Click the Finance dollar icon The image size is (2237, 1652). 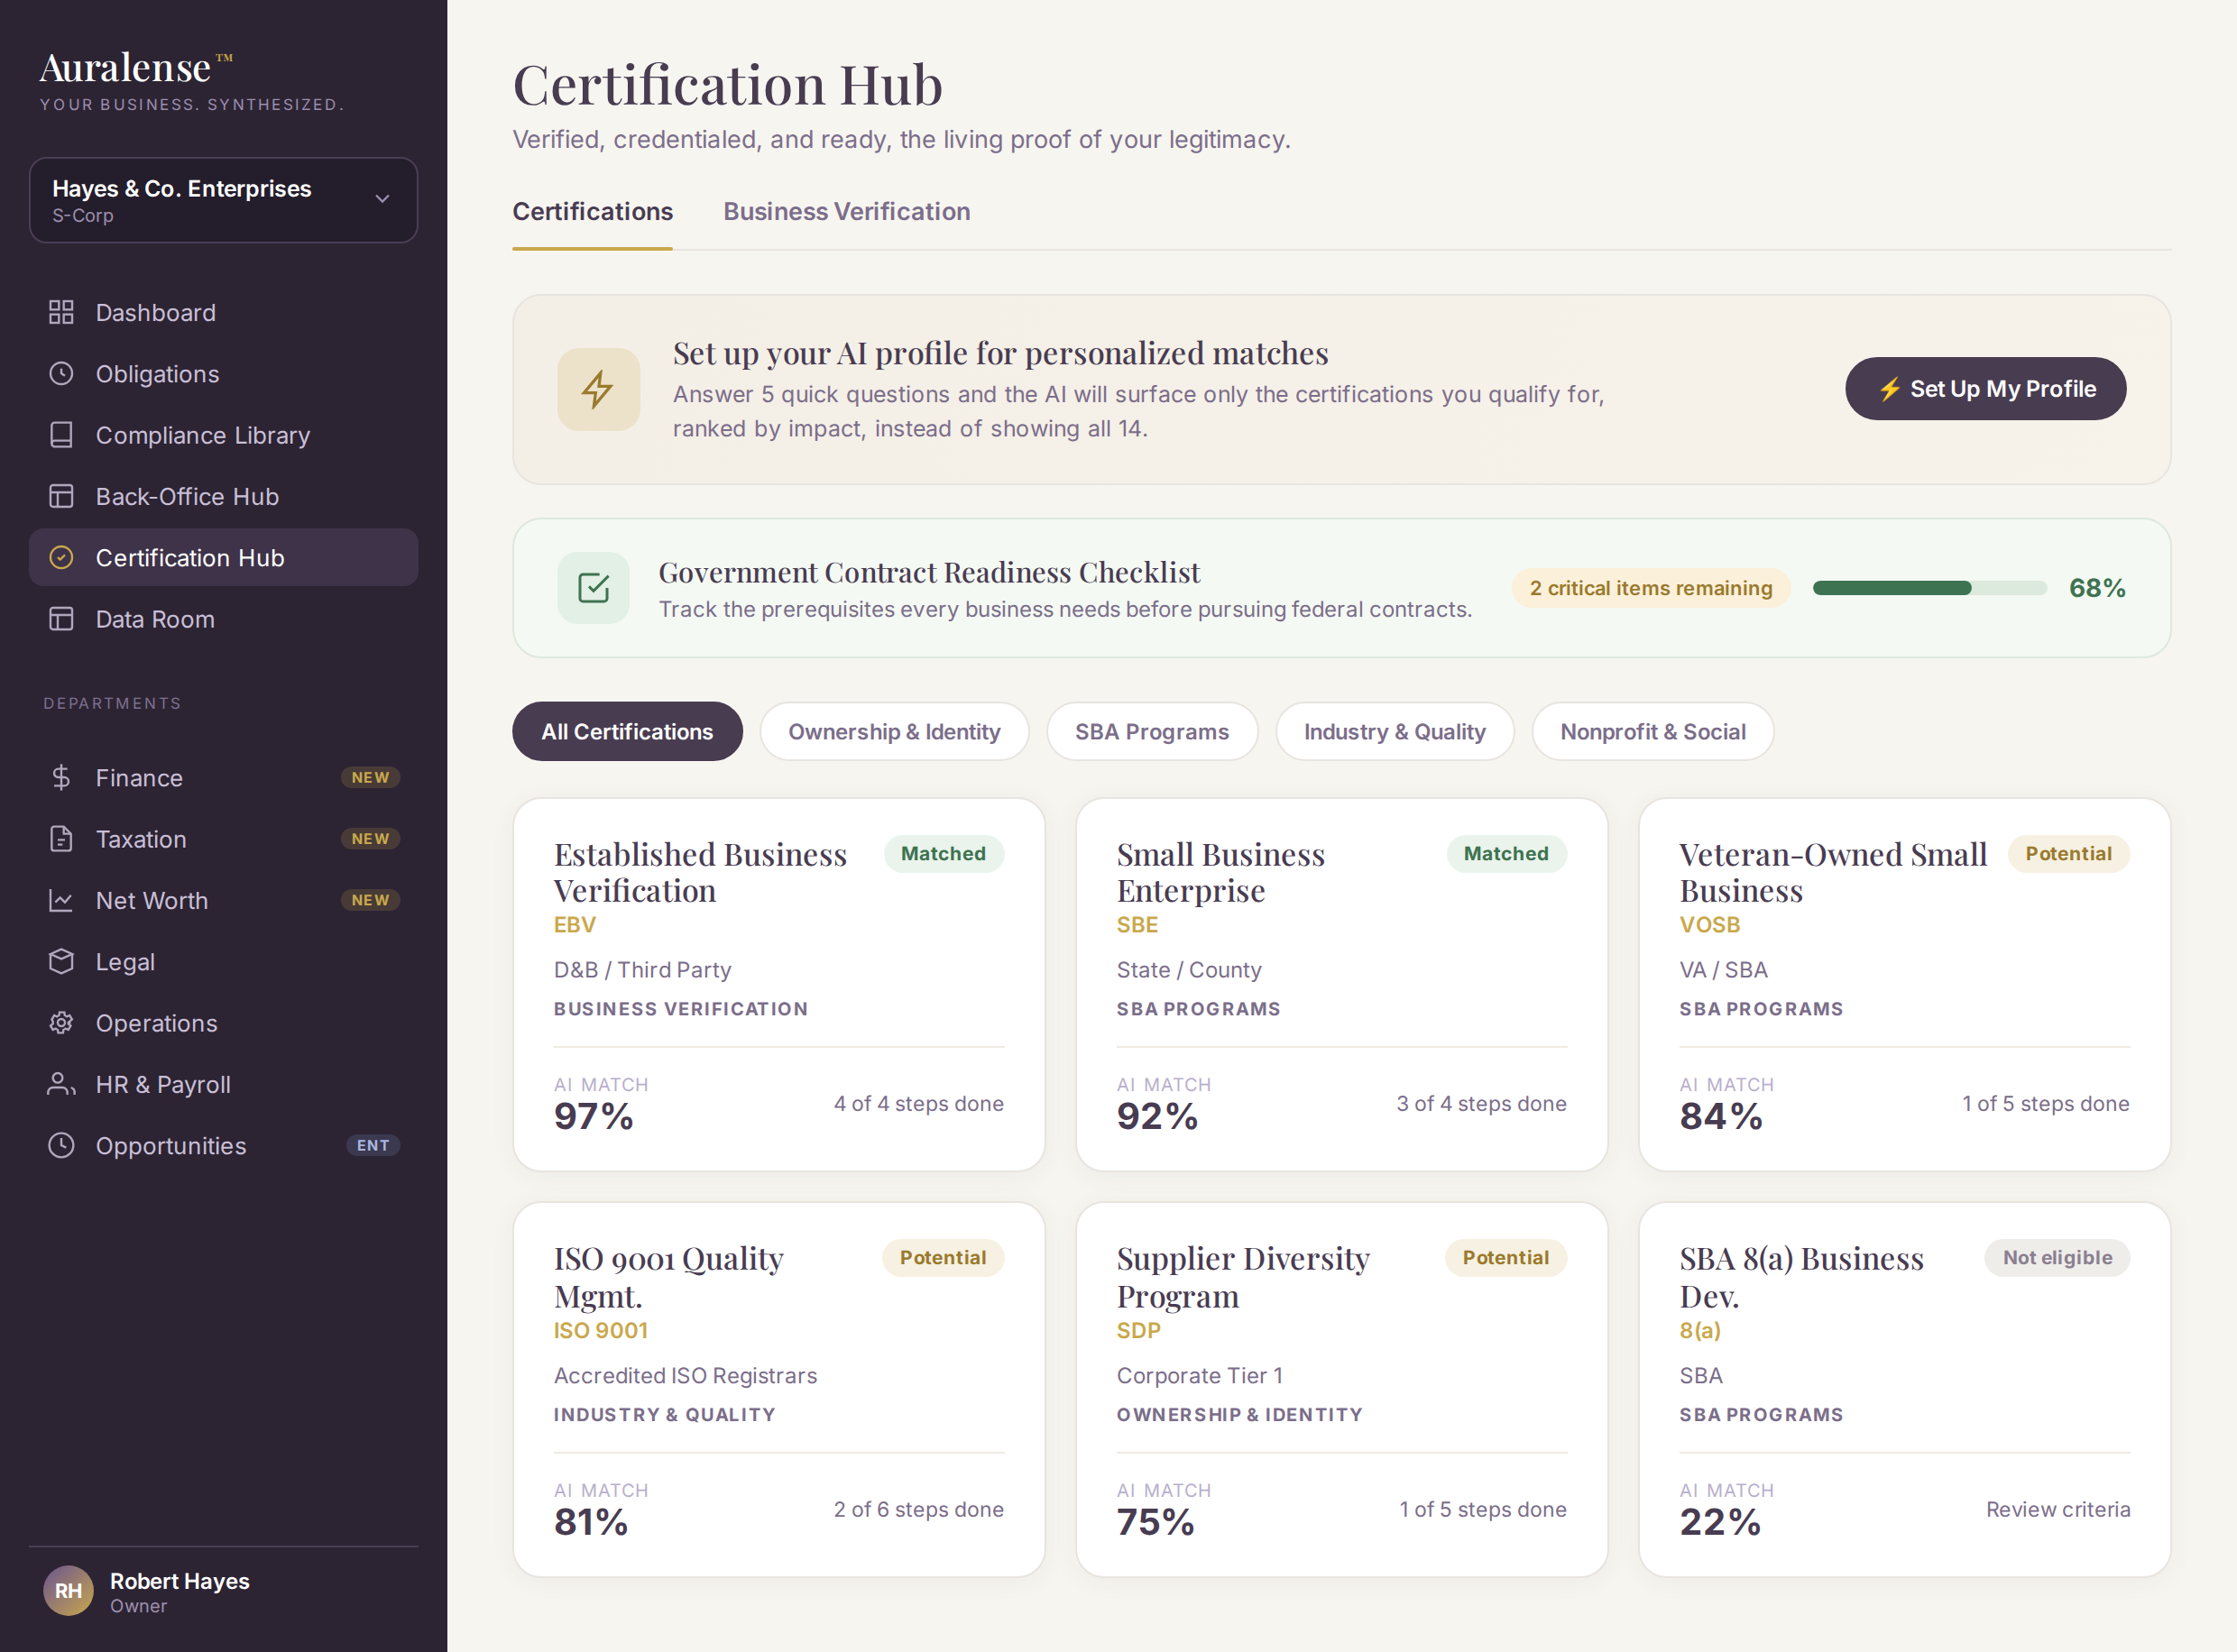click(x=61, y=777)
